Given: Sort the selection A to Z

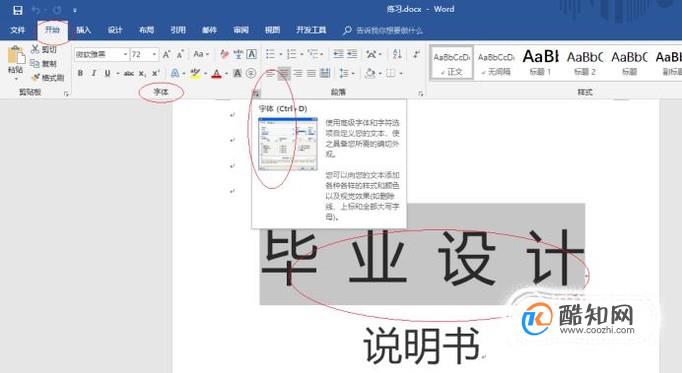Looking at the screenshot, I should tap(397, 54).
